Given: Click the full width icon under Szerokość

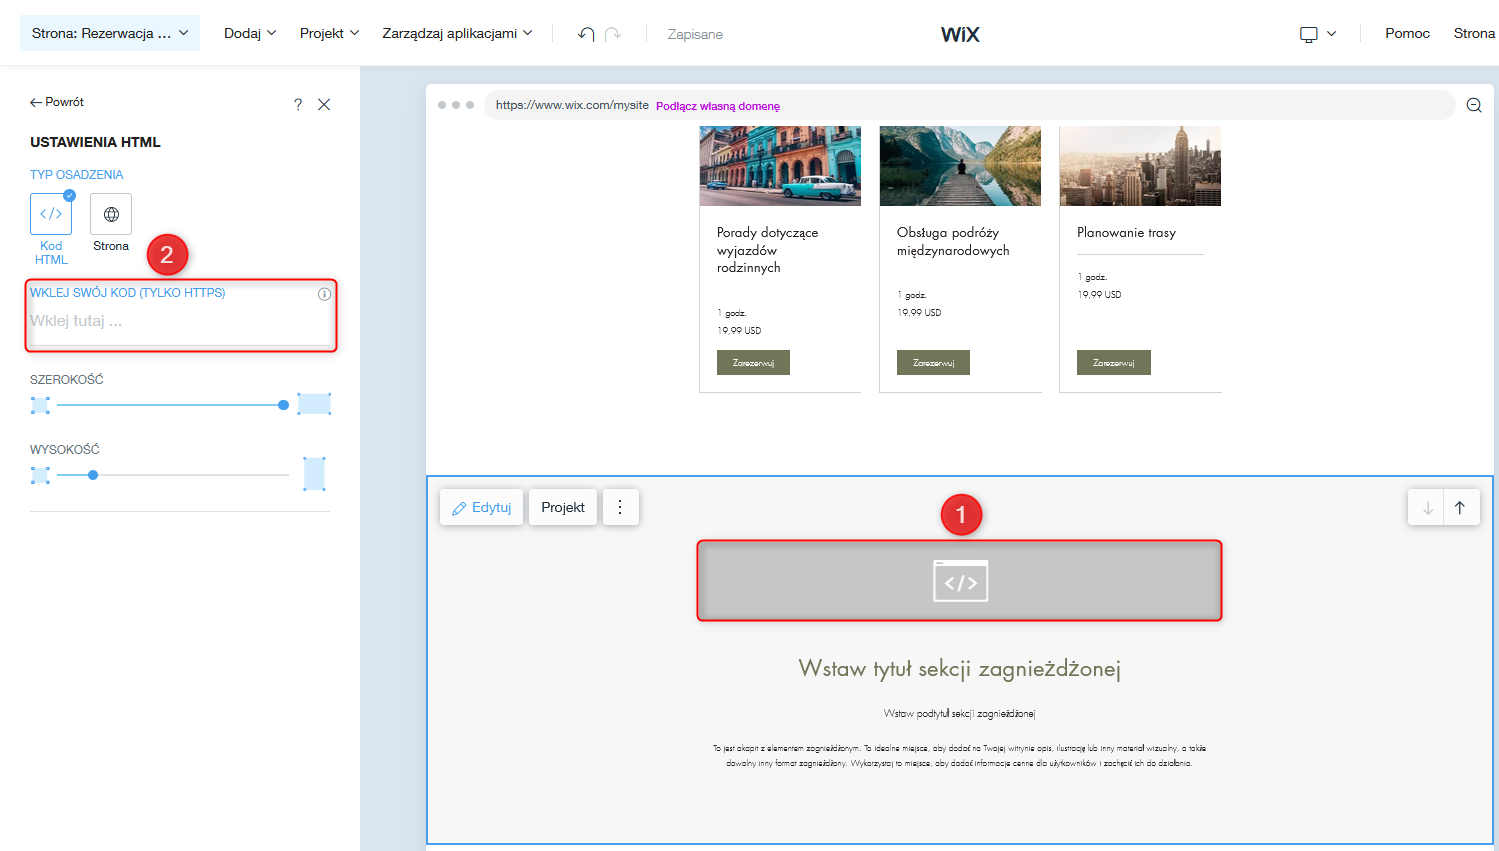Looking at the screenshot, I should [314, 404].
